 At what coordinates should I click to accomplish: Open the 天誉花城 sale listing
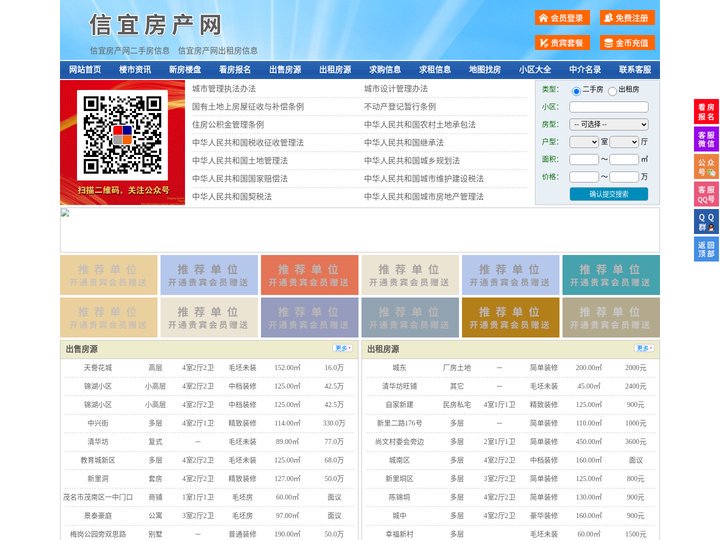coord(98,368)
